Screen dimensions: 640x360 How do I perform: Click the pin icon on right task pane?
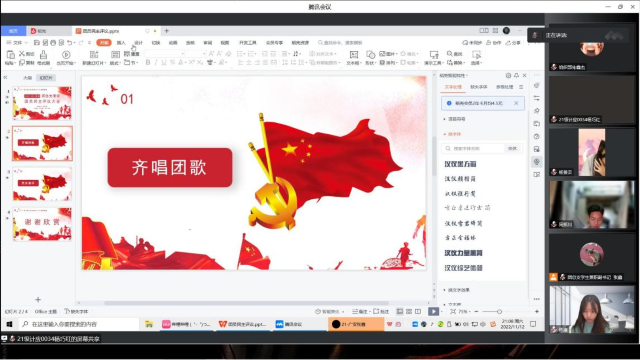pyautogui.click(x=516, y=76)
